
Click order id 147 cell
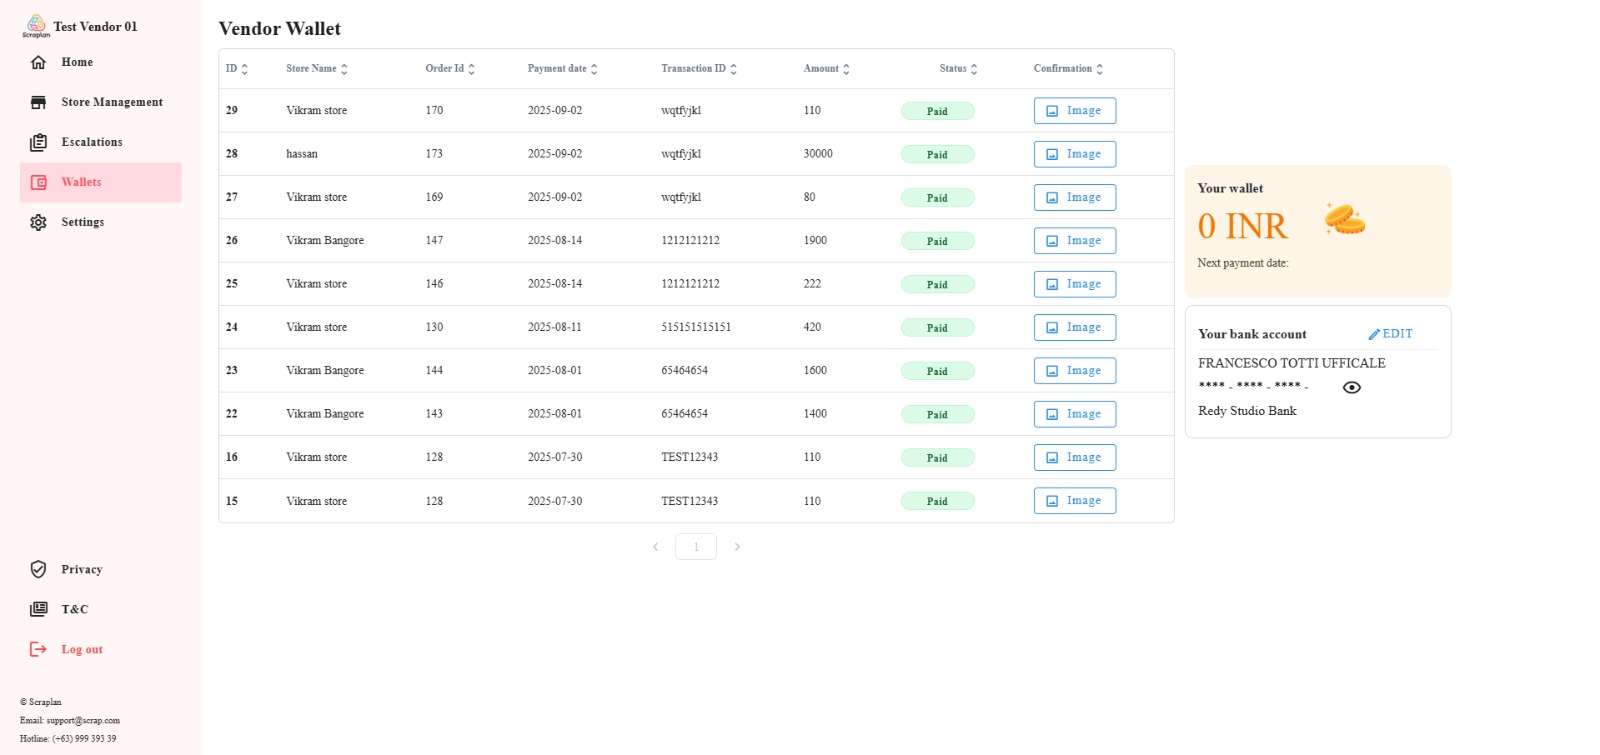coord(434,240)
